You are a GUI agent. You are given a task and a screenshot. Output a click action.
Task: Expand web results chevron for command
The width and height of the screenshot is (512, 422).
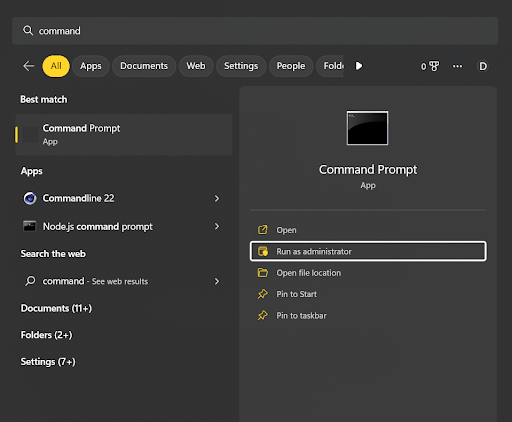click(217, 281)
